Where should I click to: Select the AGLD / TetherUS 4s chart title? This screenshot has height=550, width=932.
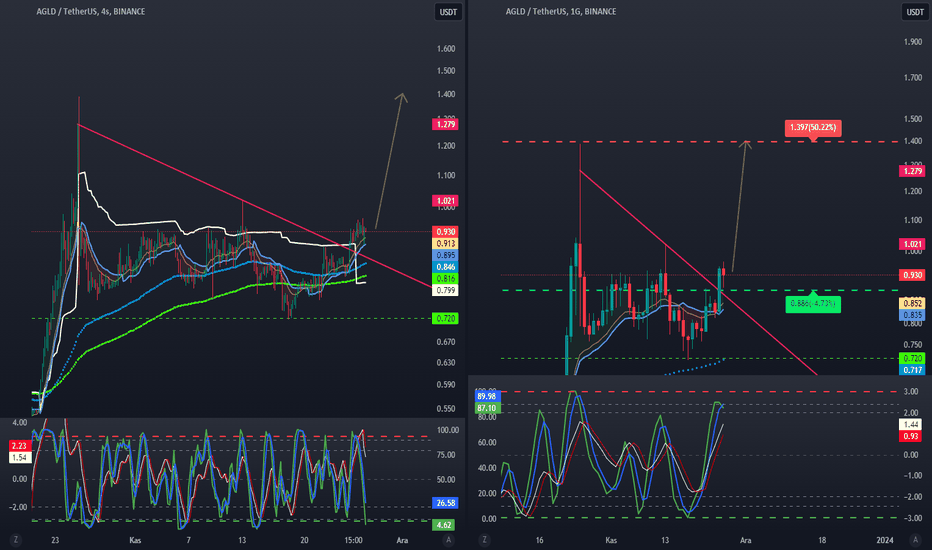pyautogui.click(x=90, y=11)
